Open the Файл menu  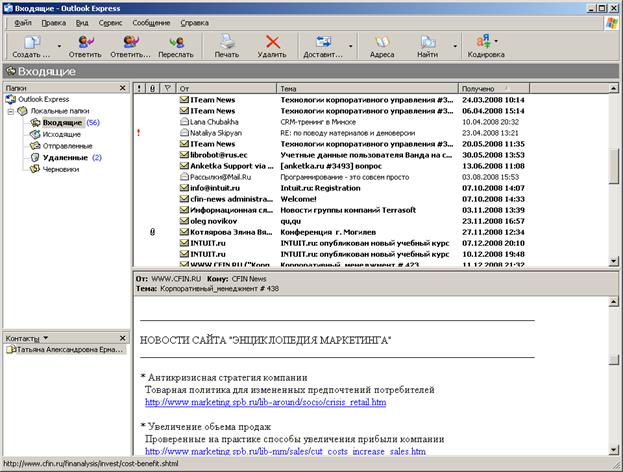tap(23, 23)
